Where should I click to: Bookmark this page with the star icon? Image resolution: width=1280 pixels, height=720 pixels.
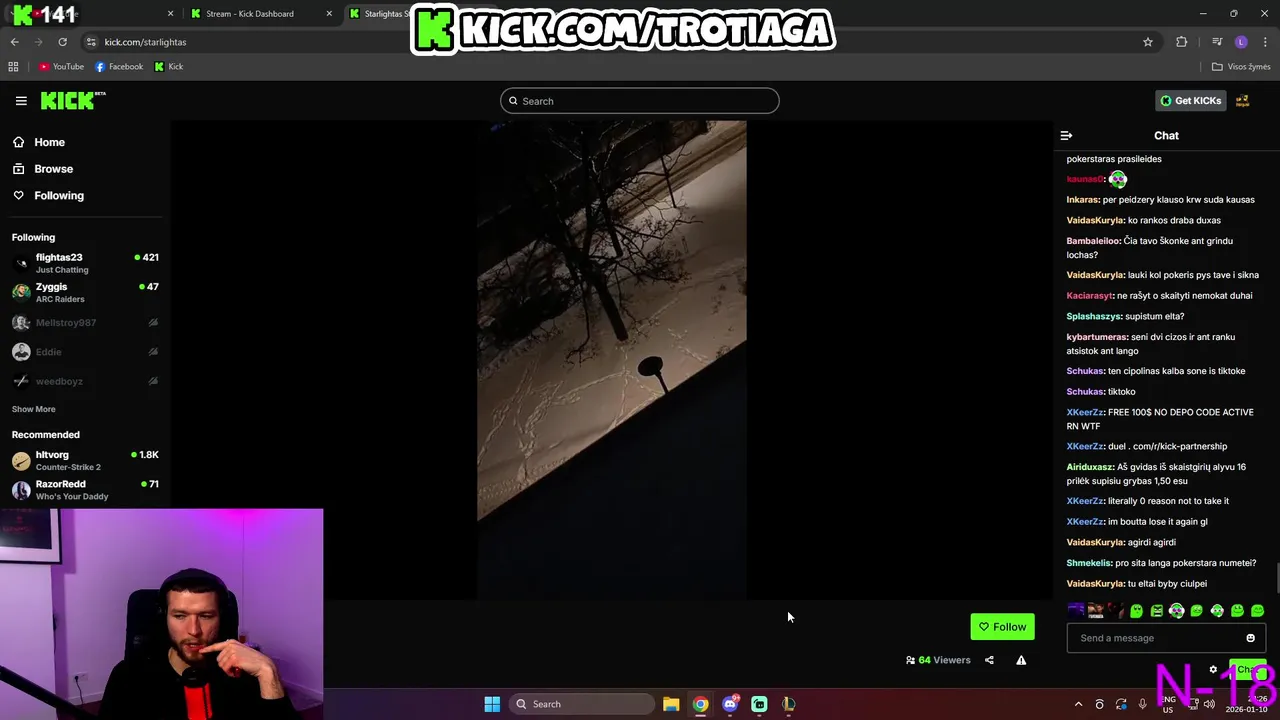click(1148, 42)
